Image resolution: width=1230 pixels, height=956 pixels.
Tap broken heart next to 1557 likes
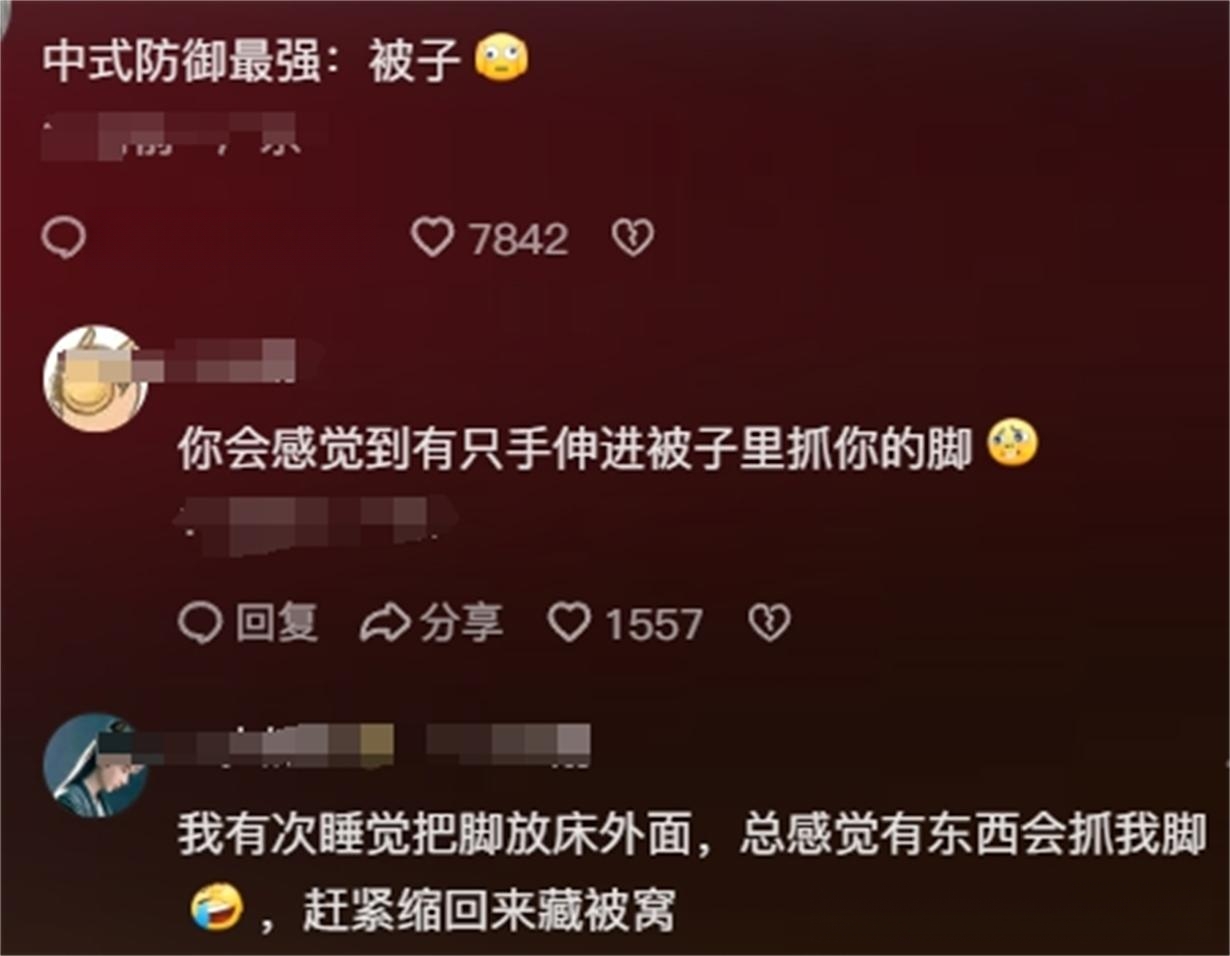tap(769, 624)
